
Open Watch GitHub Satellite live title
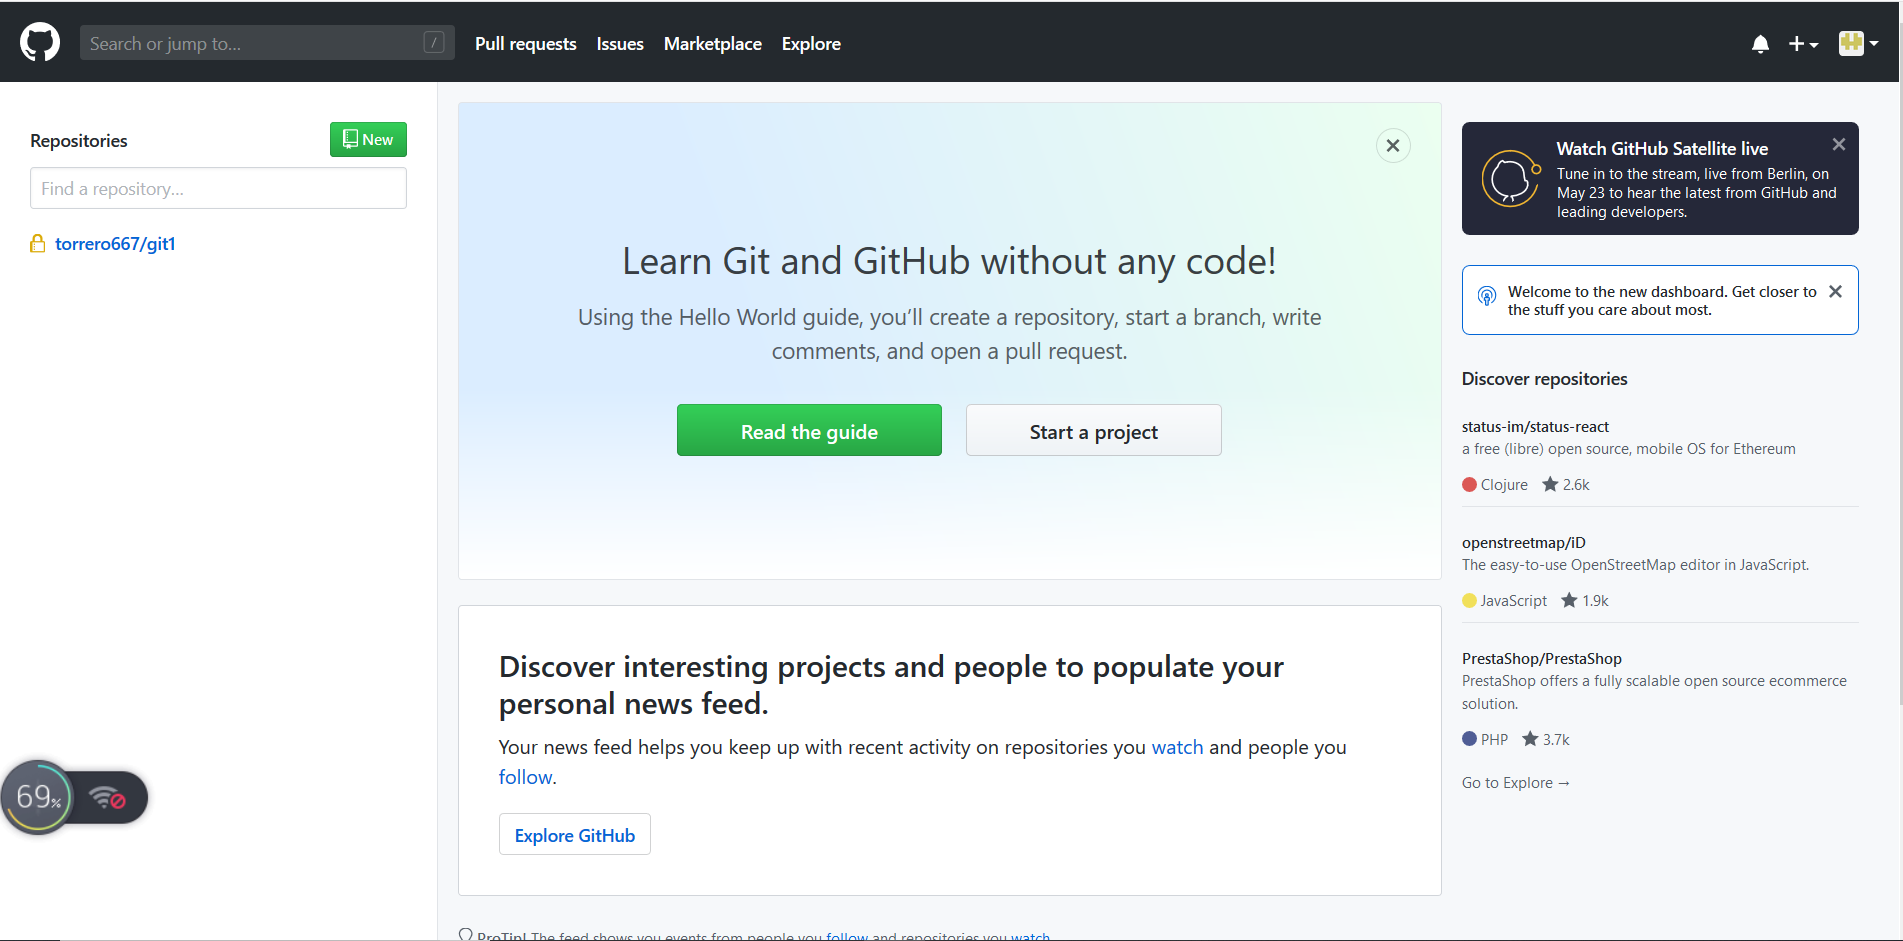point(1662,149)
